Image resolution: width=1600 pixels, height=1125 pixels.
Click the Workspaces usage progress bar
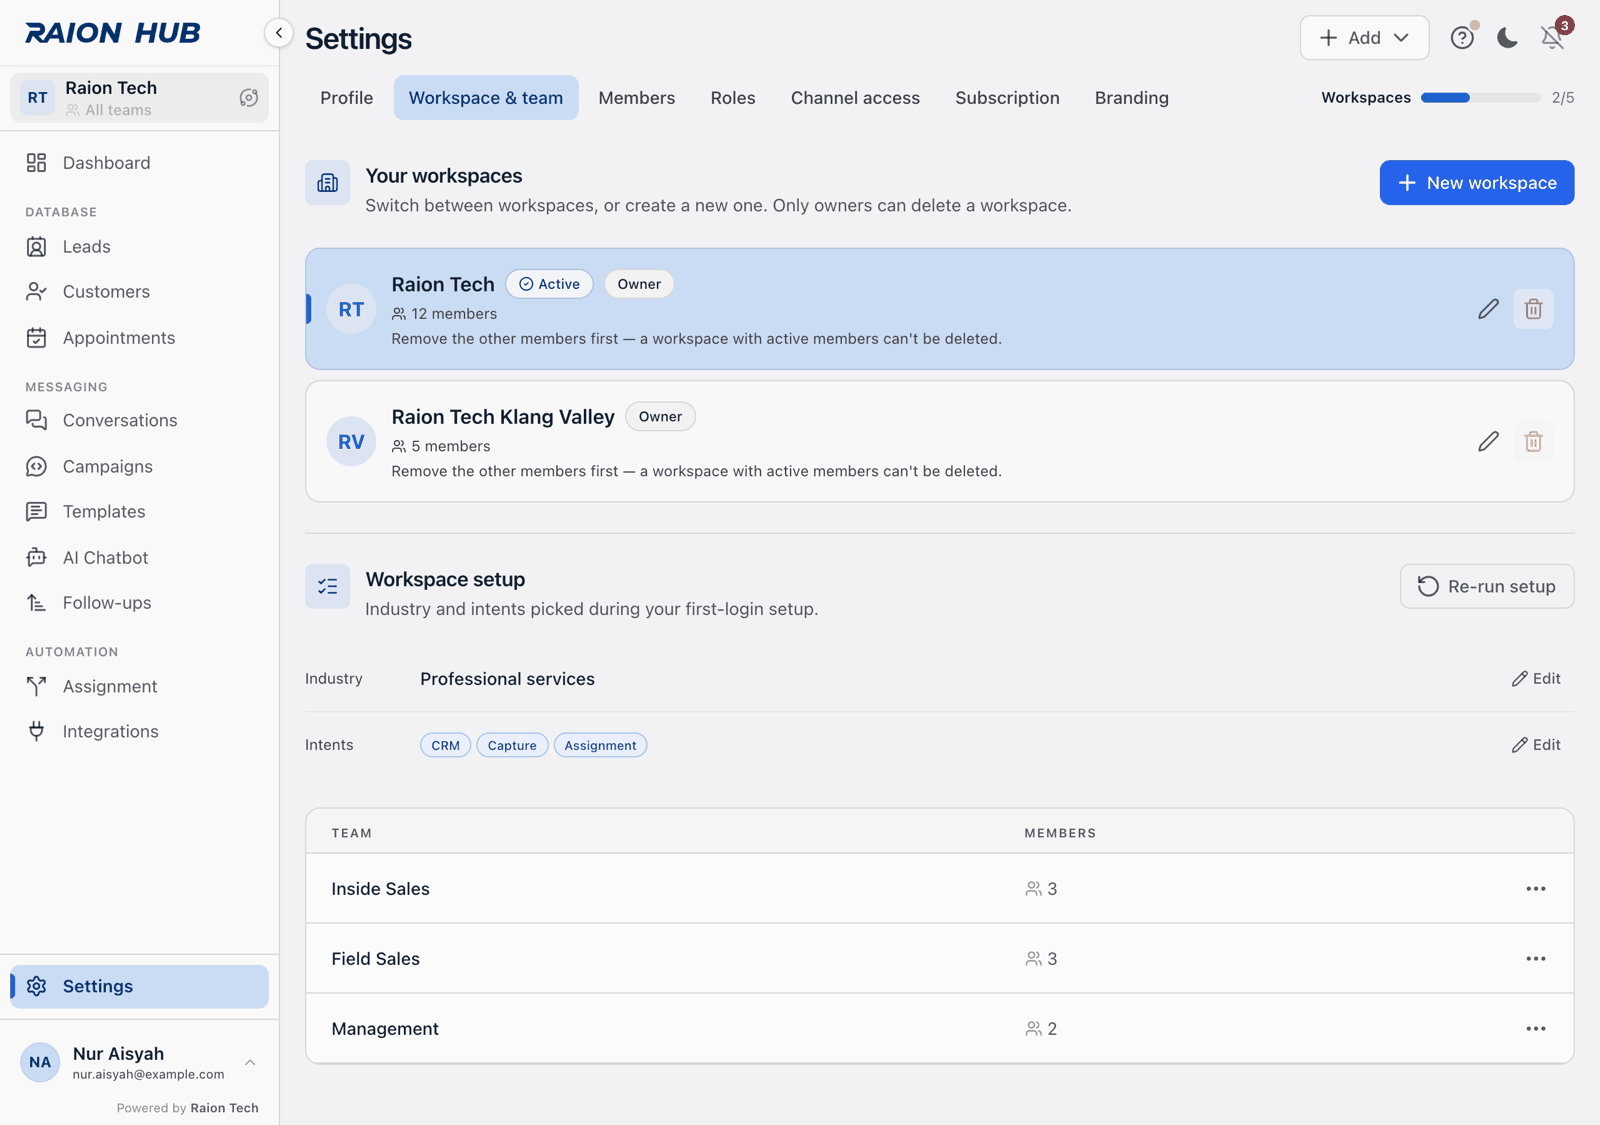(1480, 98)
